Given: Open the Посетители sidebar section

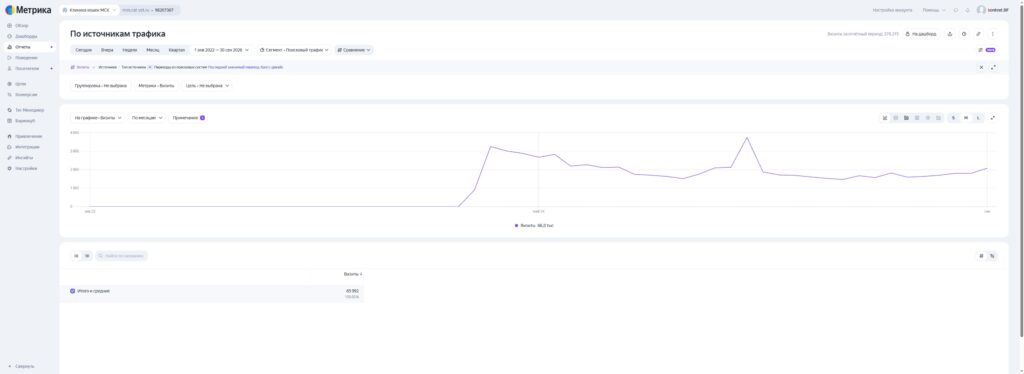Looking at the screenshot, I should pos(27,68).
